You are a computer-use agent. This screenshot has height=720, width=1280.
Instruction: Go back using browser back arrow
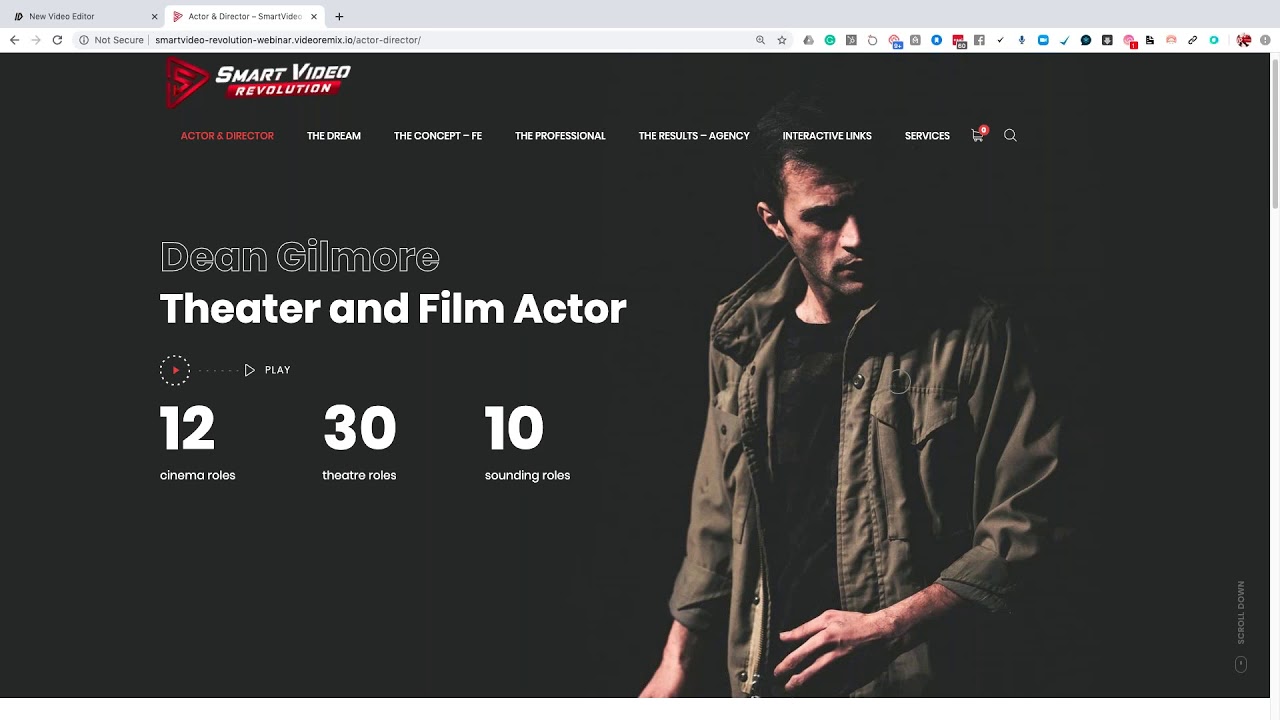[x=14, y=40]
